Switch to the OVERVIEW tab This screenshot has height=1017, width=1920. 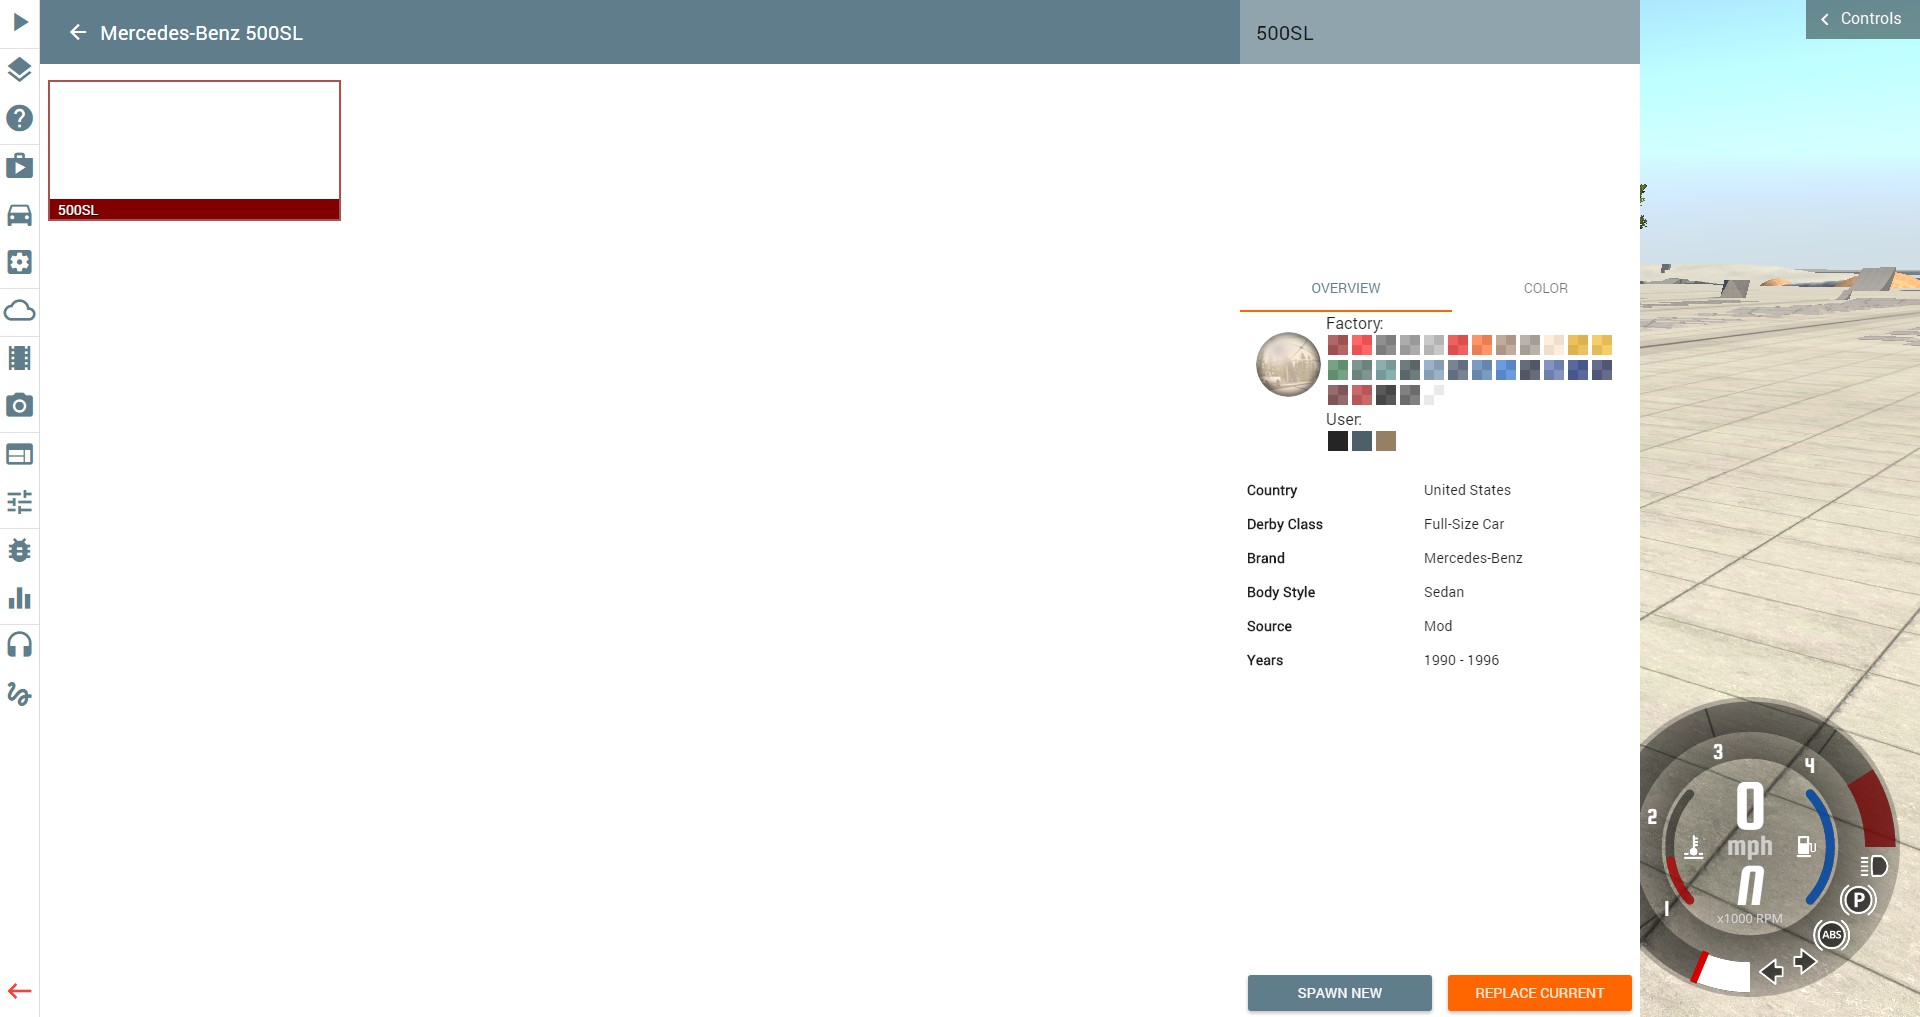(1345, 288)
